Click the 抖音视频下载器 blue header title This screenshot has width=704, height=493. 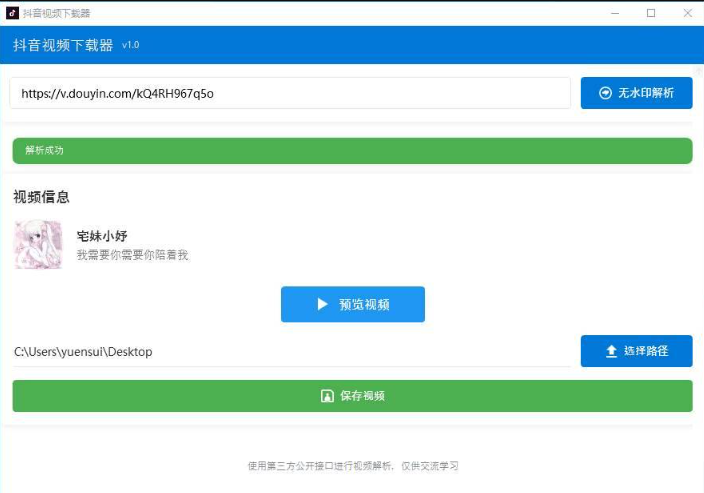[x=63, y=45]
